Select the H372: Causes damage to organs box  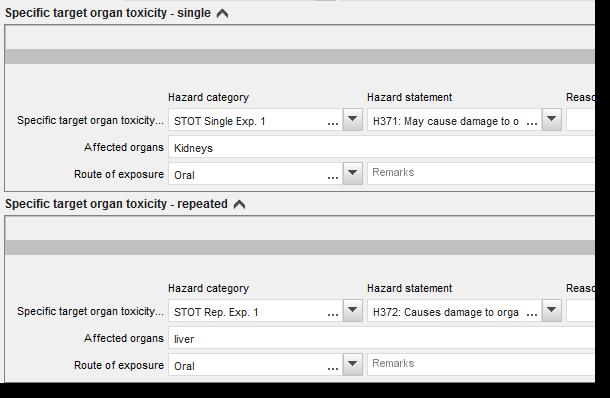[454, 310]
